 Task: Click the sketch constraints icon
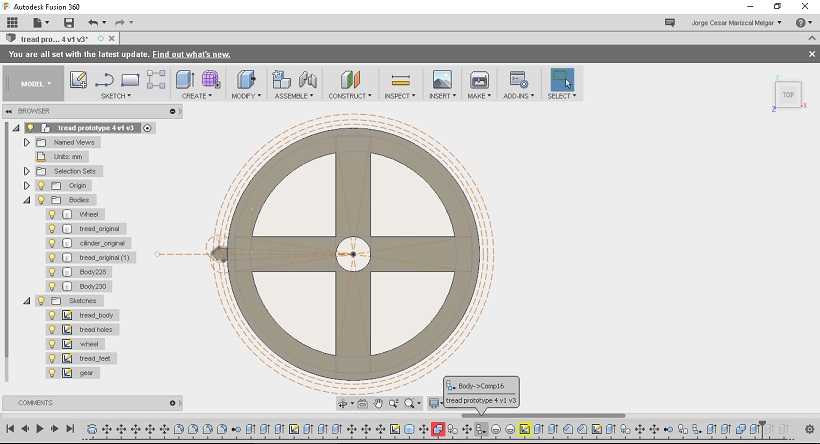(x=156, y=79)
